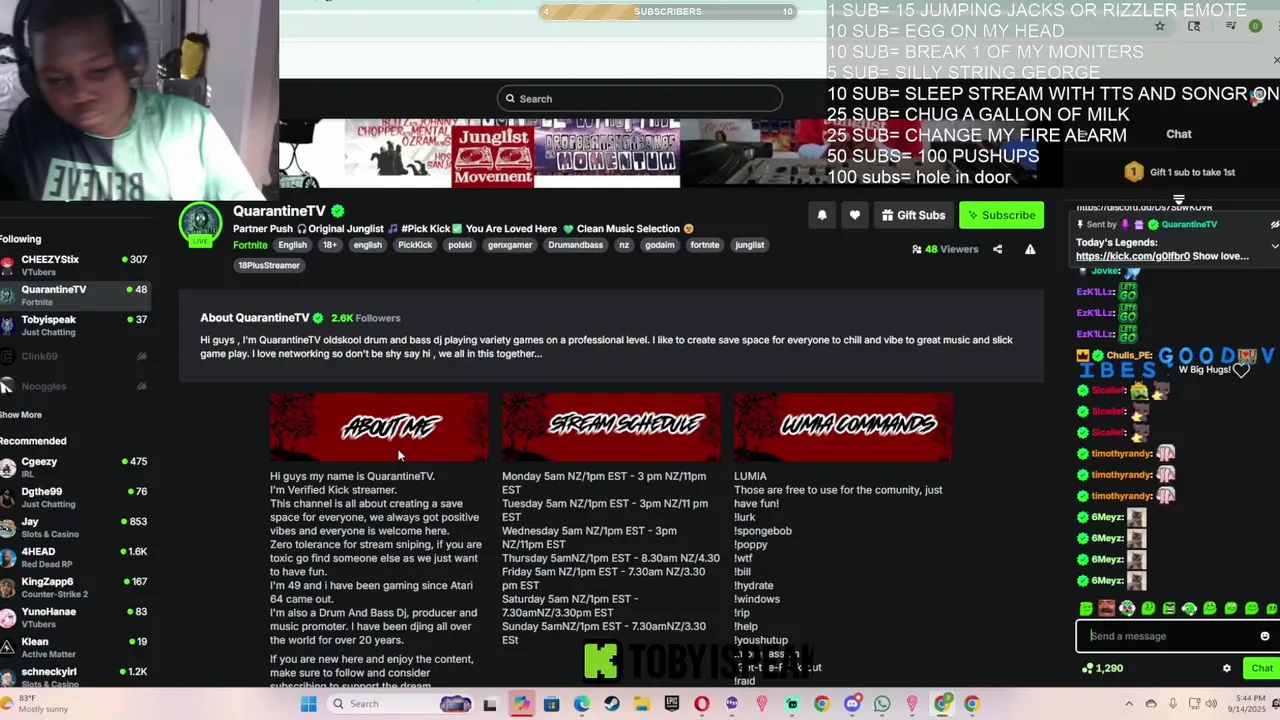Viewport: 1280px width, 720px height.
Task: Click the weather widget on taskbar
Action: [34, 703]
